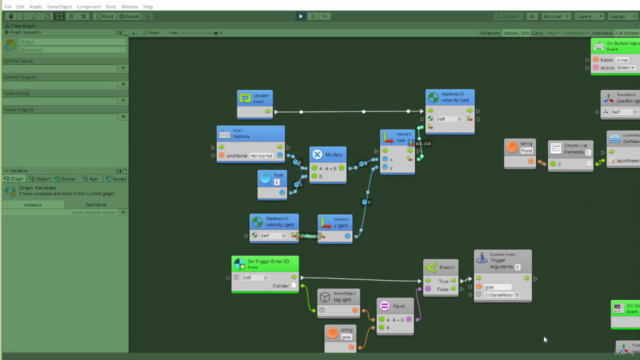Click the Equal node icon

(384, 306)
